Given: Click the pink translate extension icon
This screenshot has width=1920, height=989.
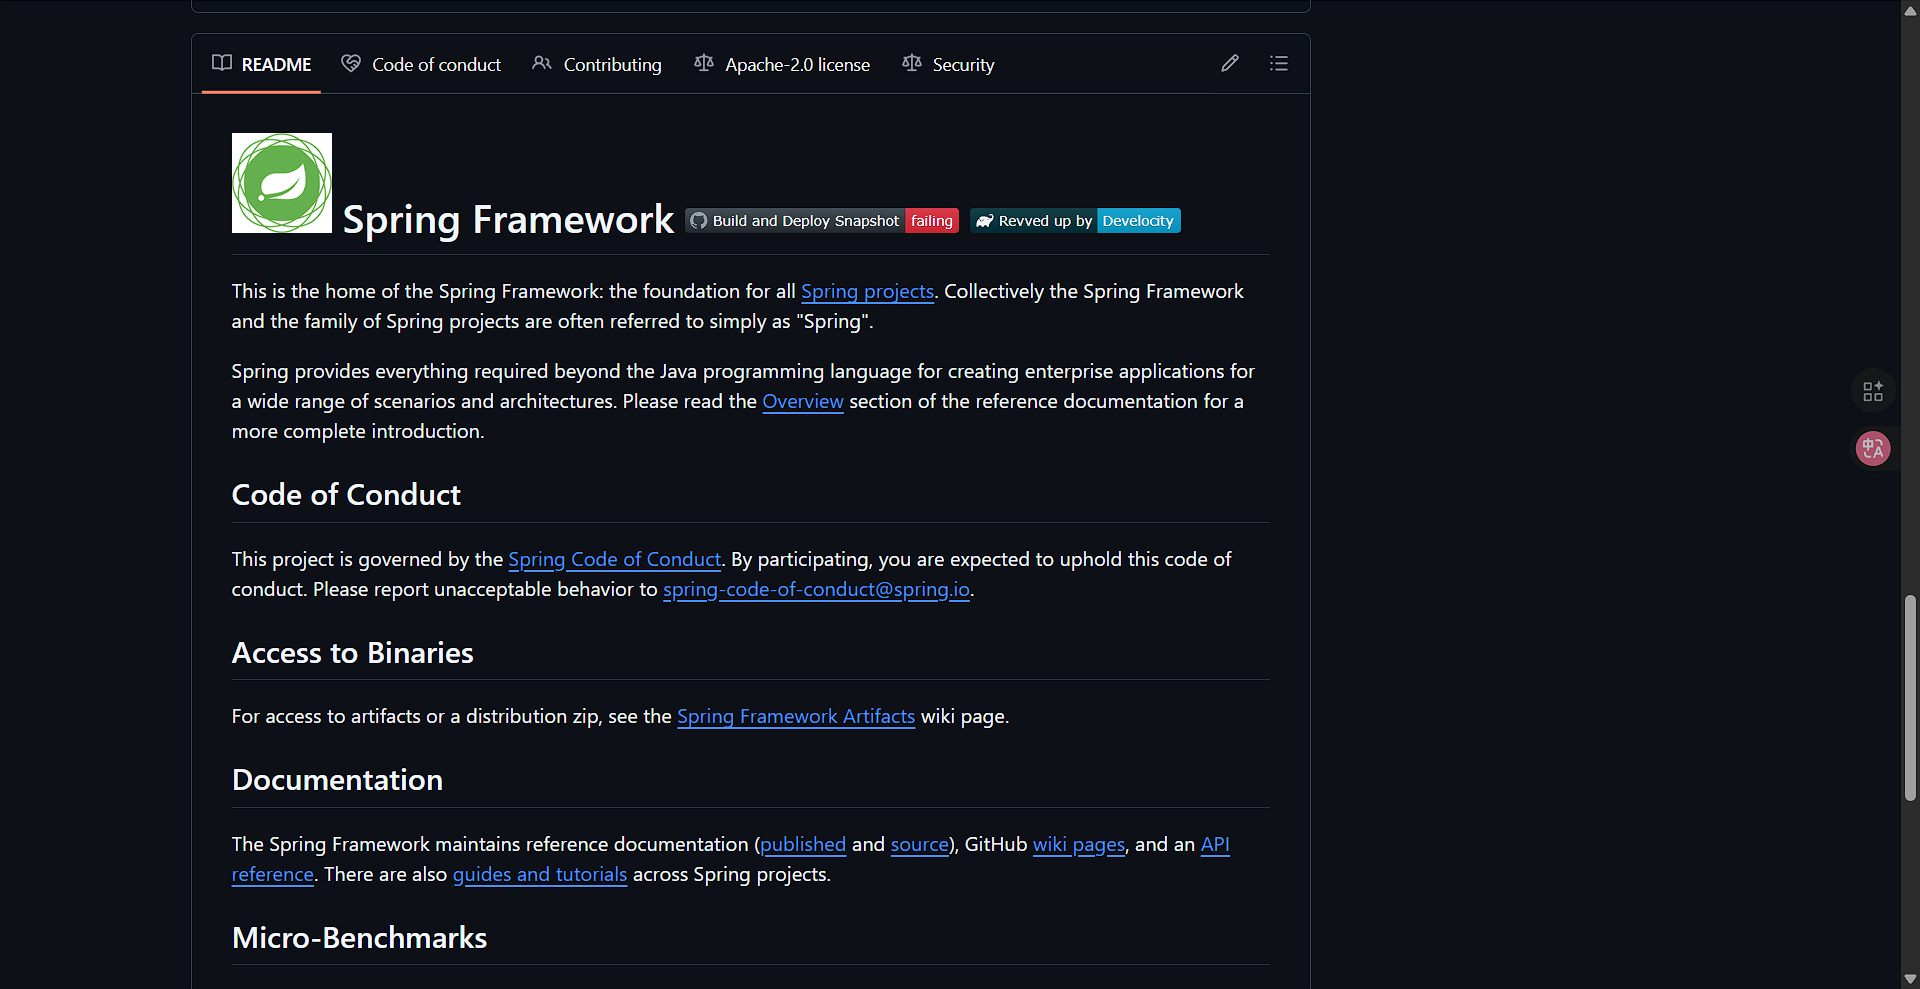Looking at the screenshot, I should pos(1873,448).
